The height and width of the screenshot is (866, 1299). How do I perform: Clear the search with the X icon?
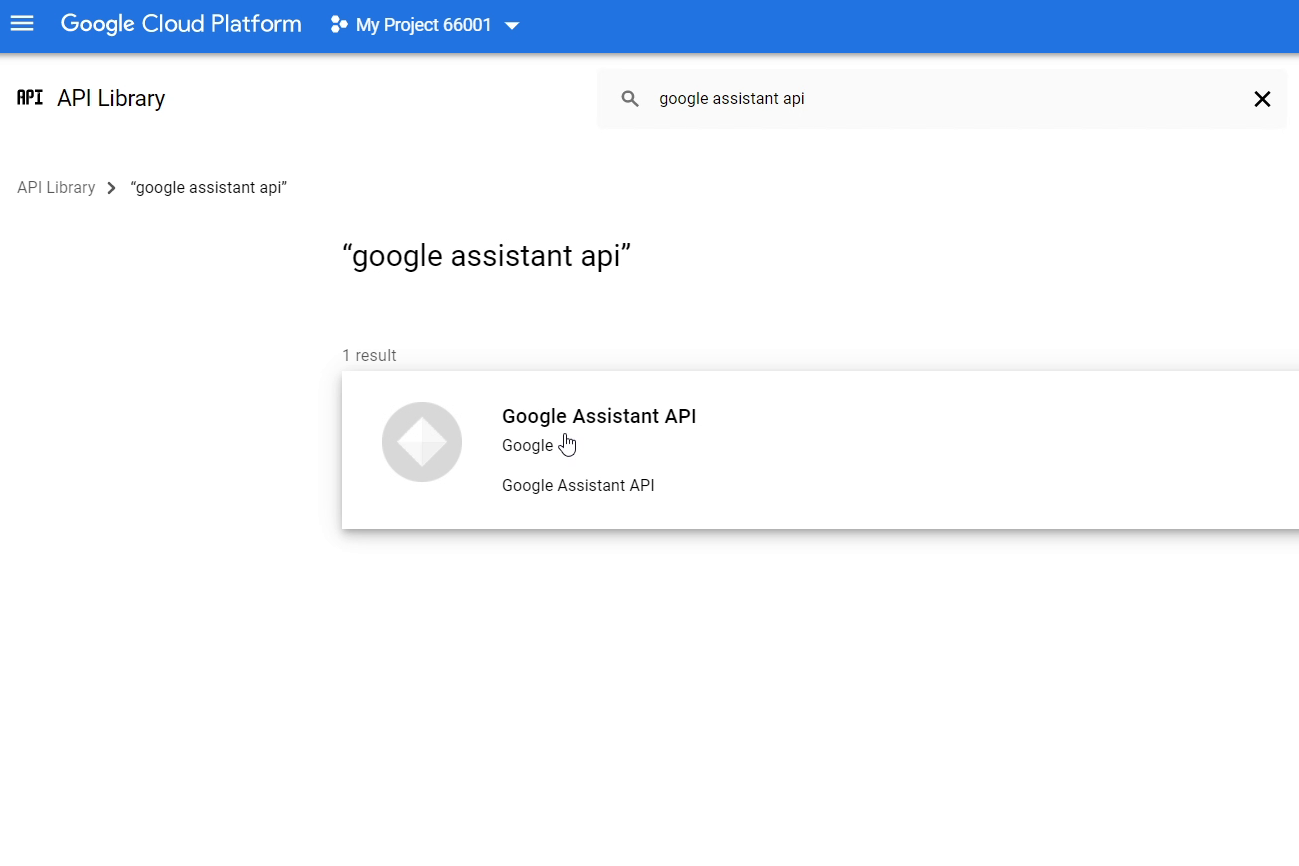pos(1262,99)
